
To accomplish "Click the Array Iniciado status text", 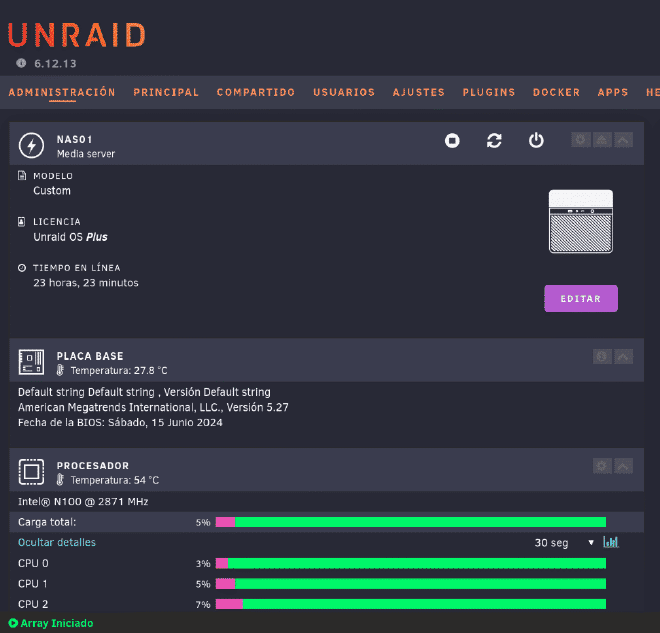I will (57, 623).
